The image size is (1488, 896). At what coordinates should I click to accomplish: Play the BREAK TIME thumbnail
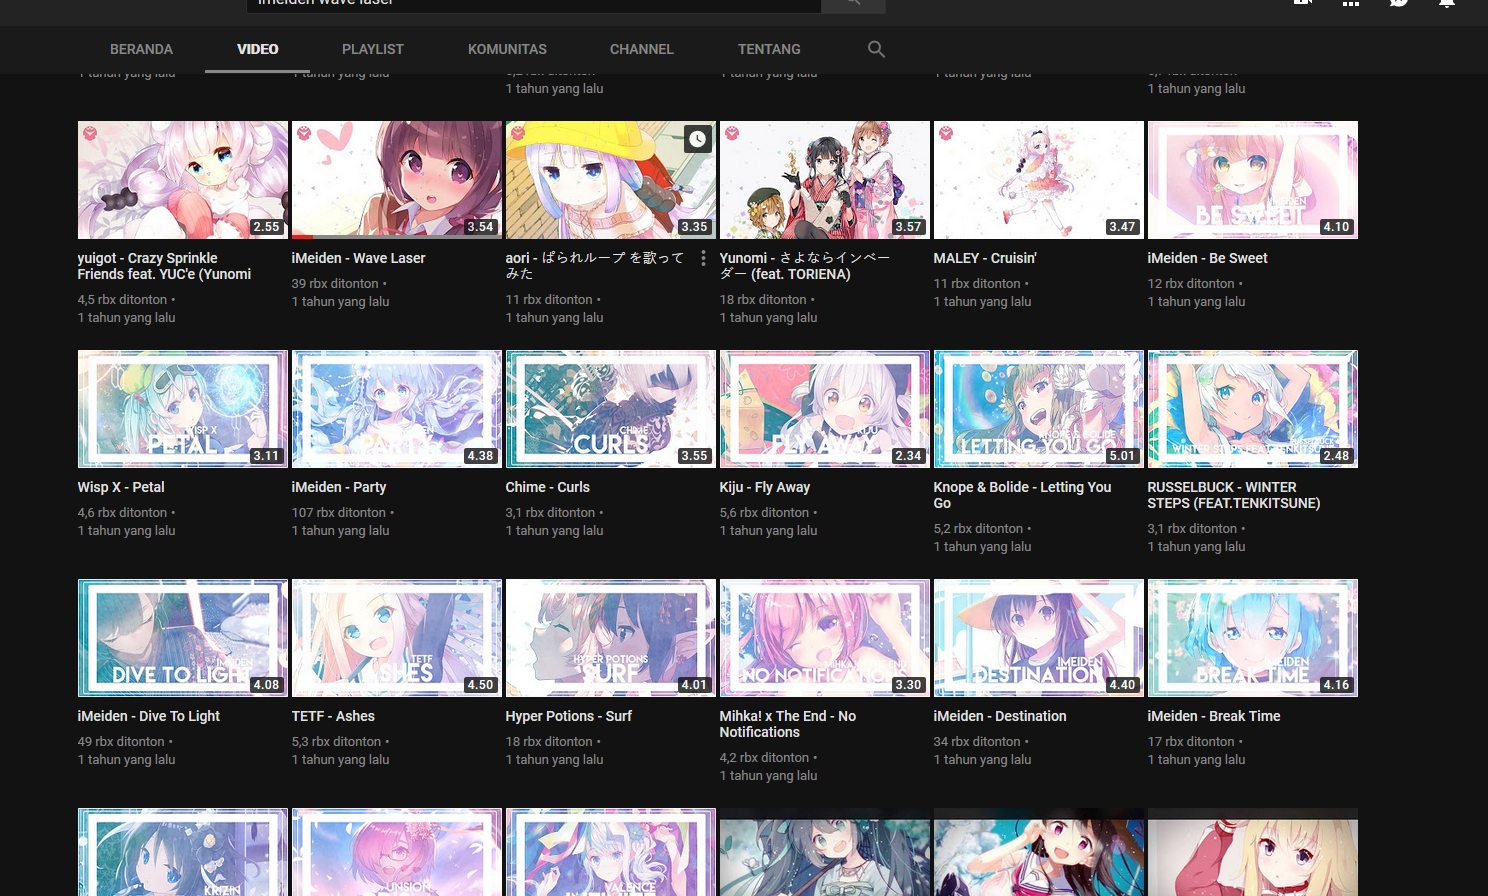pyautogui.click(x=1252, y=638)
